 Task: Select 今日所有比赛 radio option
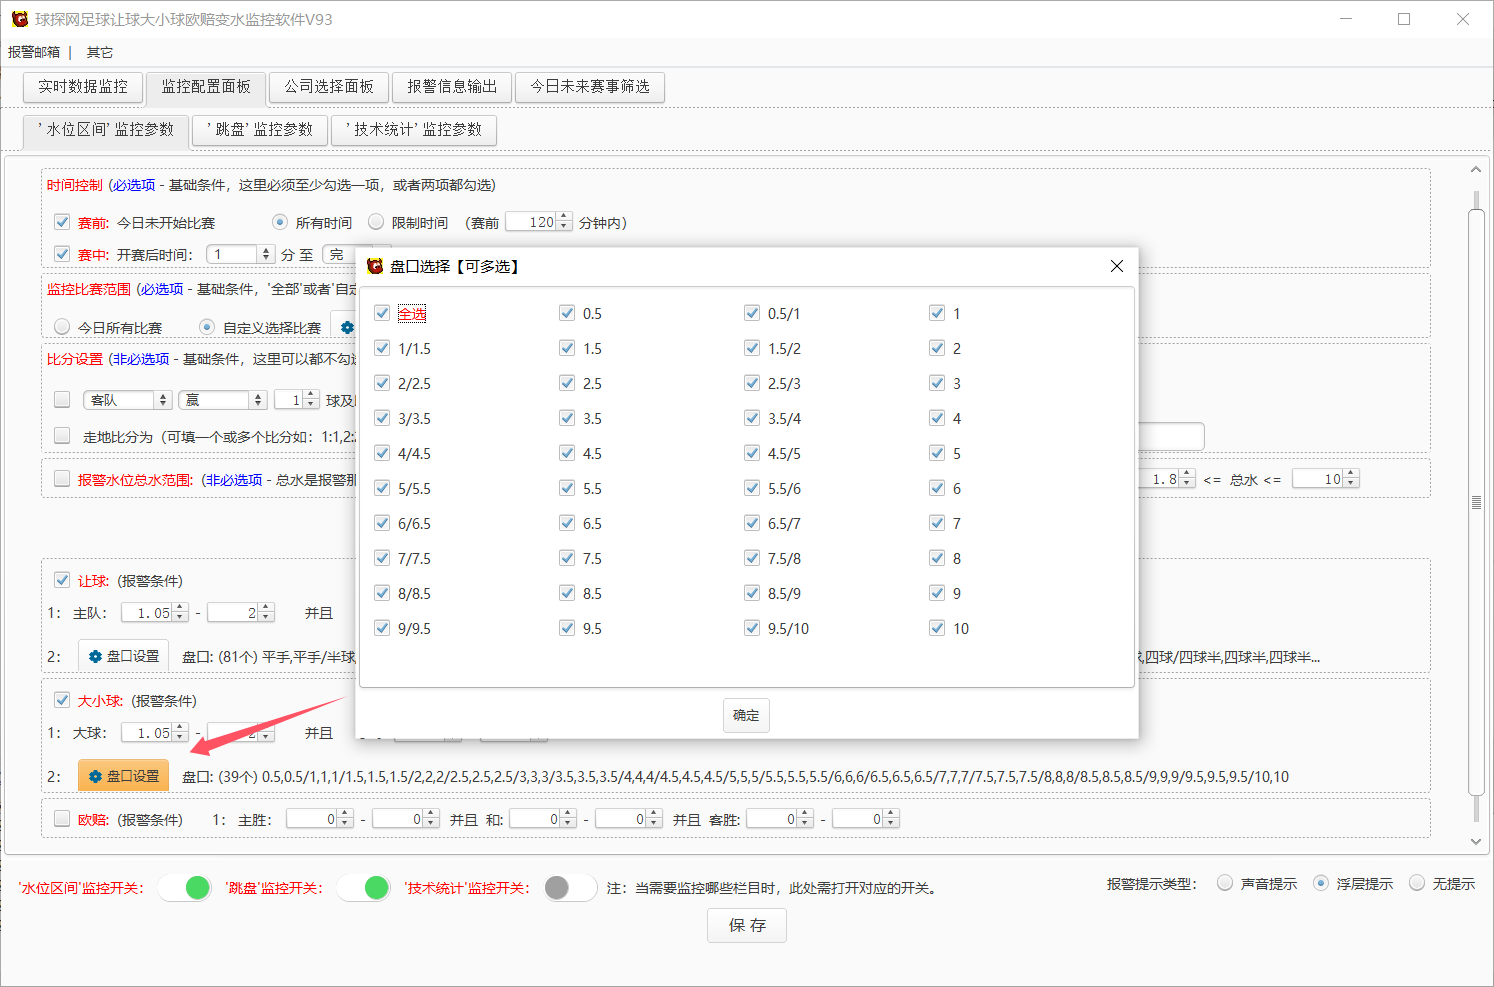(x=62, y=327)
